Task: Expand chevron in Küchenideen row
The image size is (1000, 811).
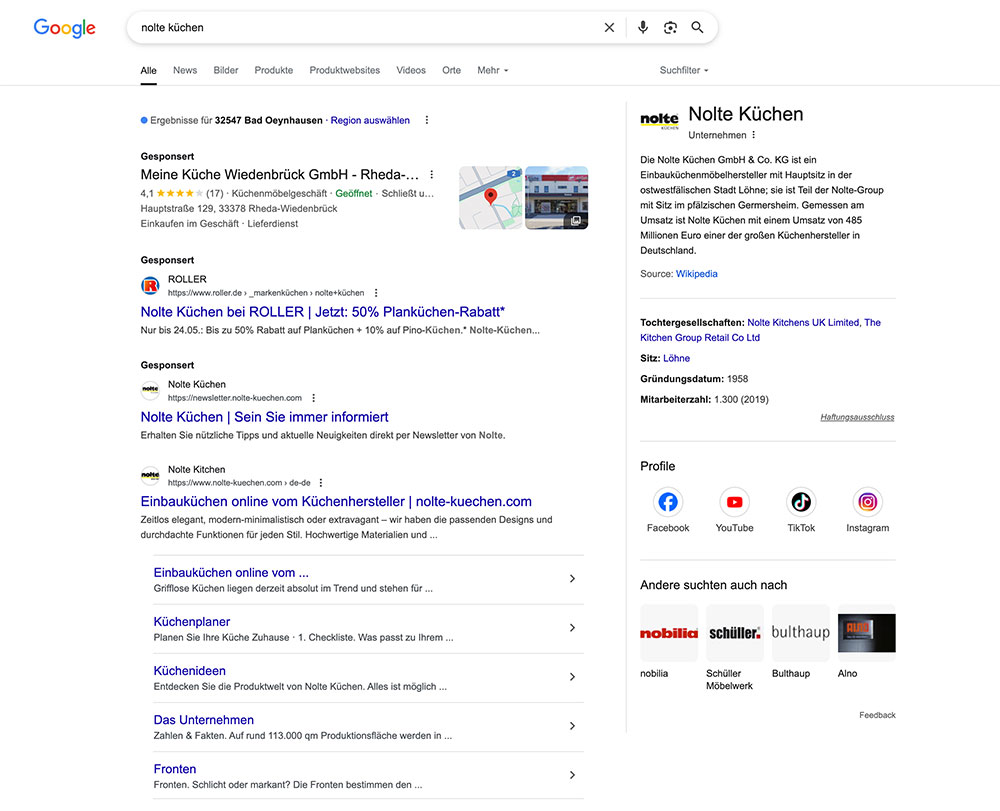Action: (x=572, y=676)
